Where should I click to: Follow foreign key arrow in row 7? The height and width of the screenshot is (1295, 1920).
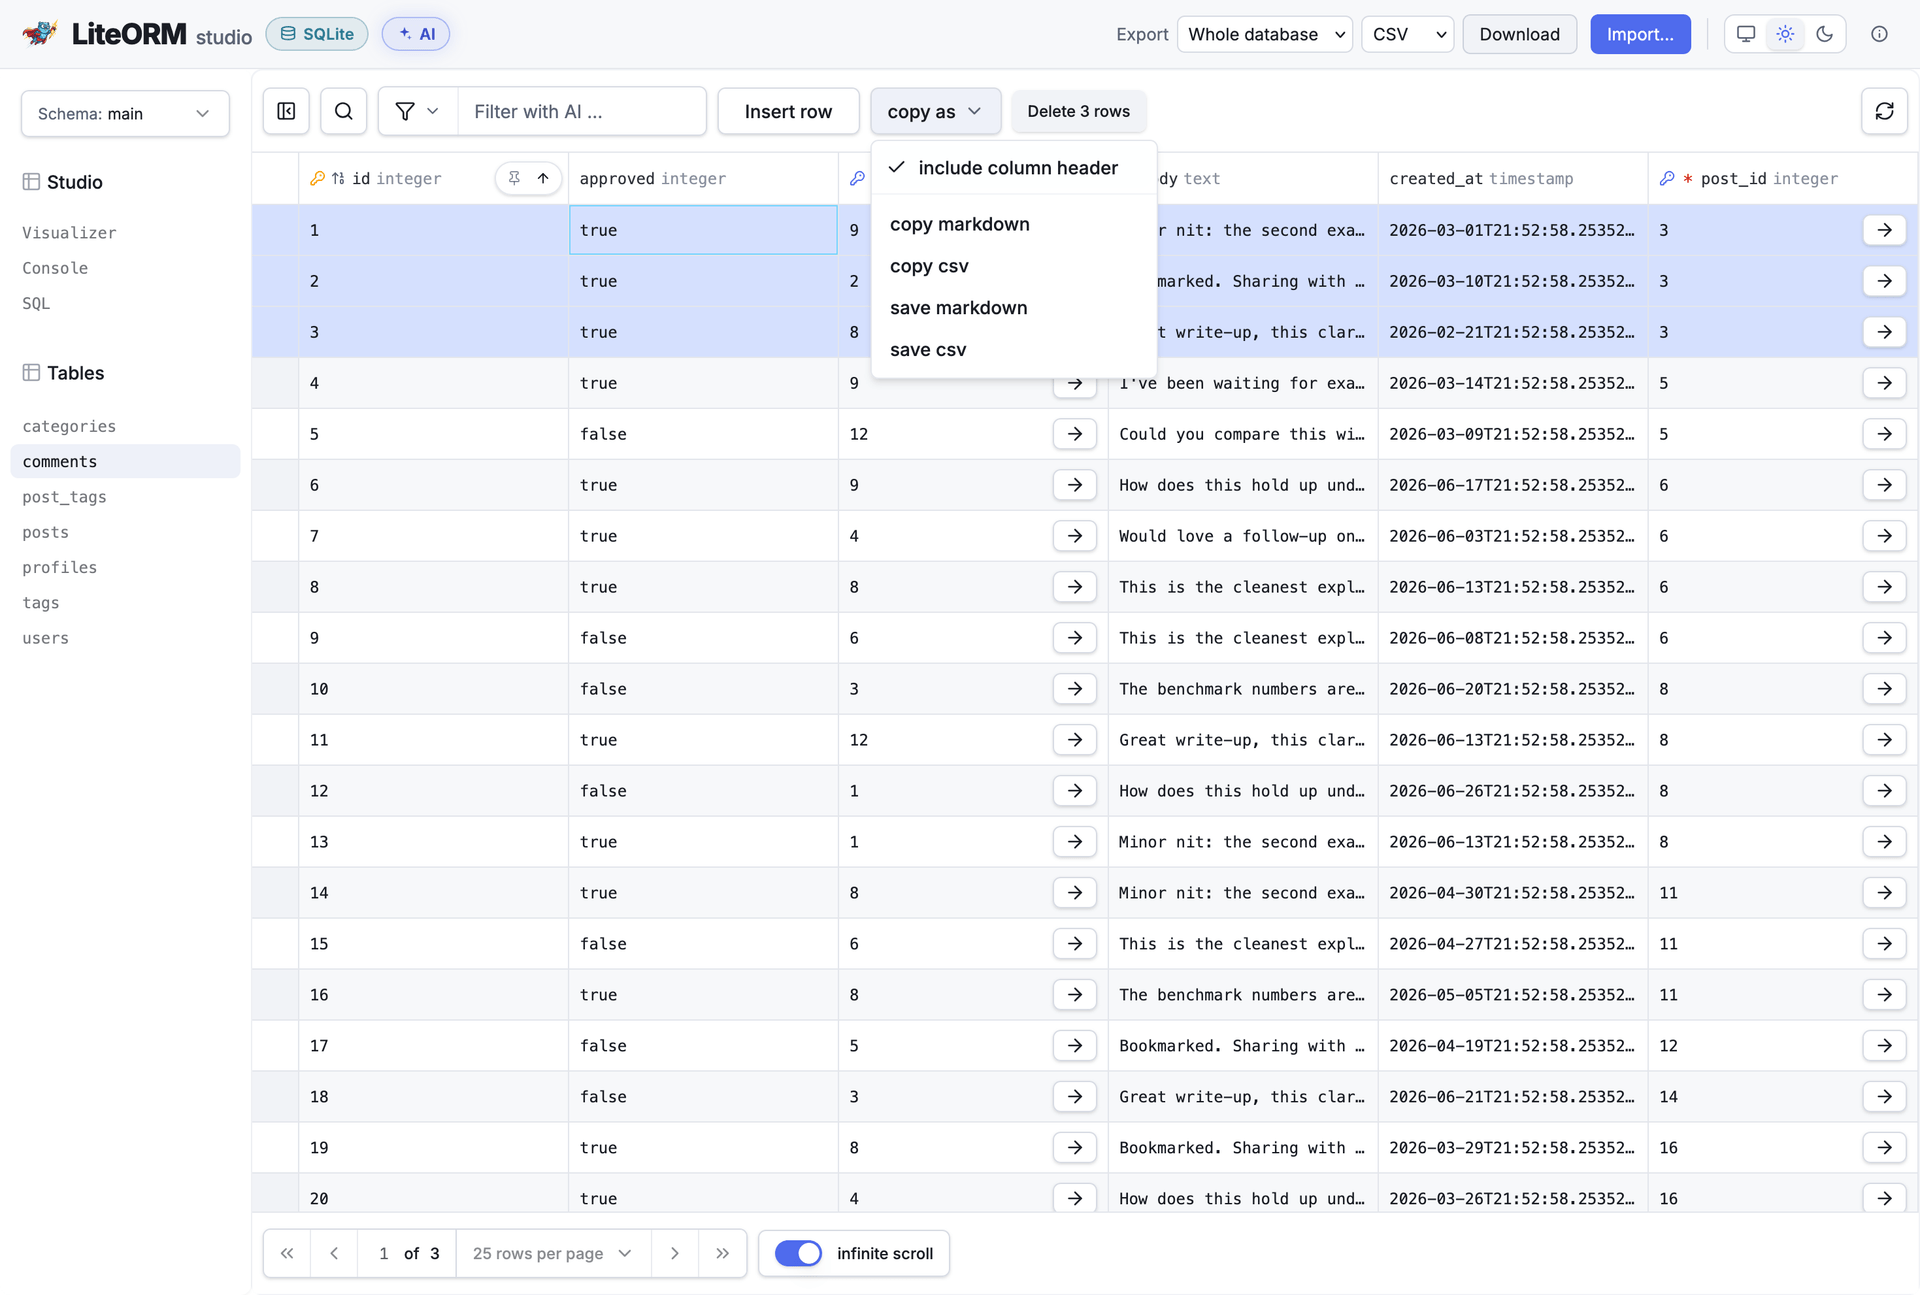(1074, 536)
